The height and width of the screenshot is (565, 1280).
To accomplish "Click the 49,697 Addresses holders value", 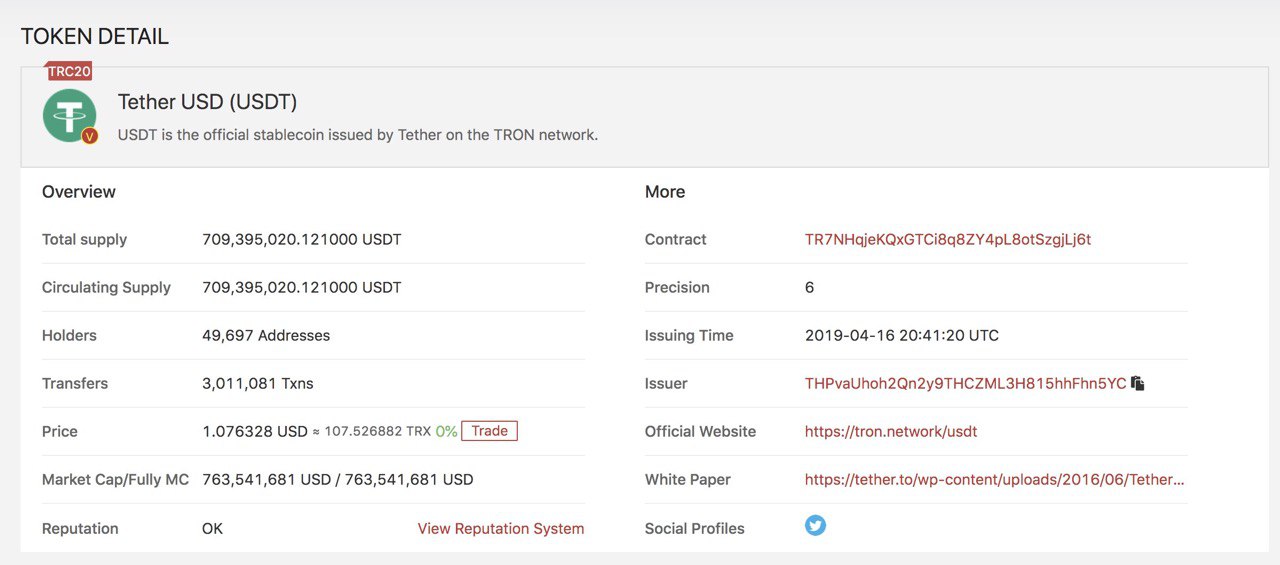I will [x=266, y=335].
